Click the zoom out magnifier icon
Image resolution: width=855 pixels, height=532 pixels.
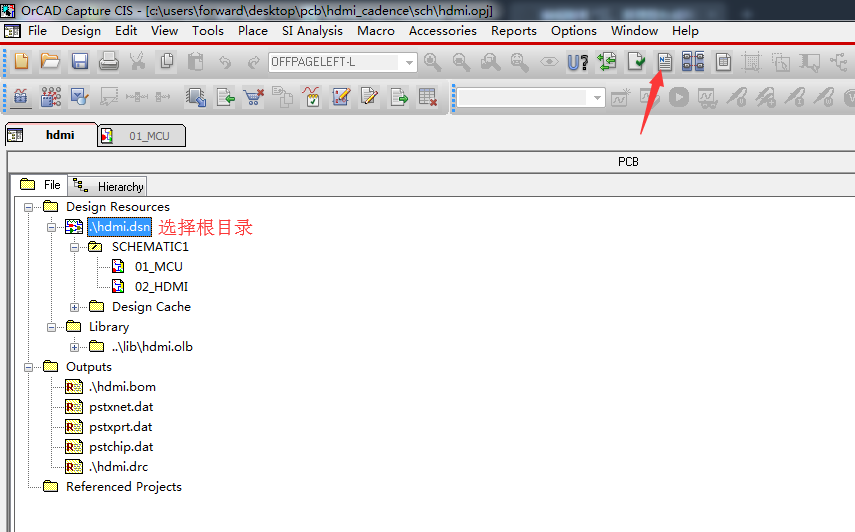[461, 62]
